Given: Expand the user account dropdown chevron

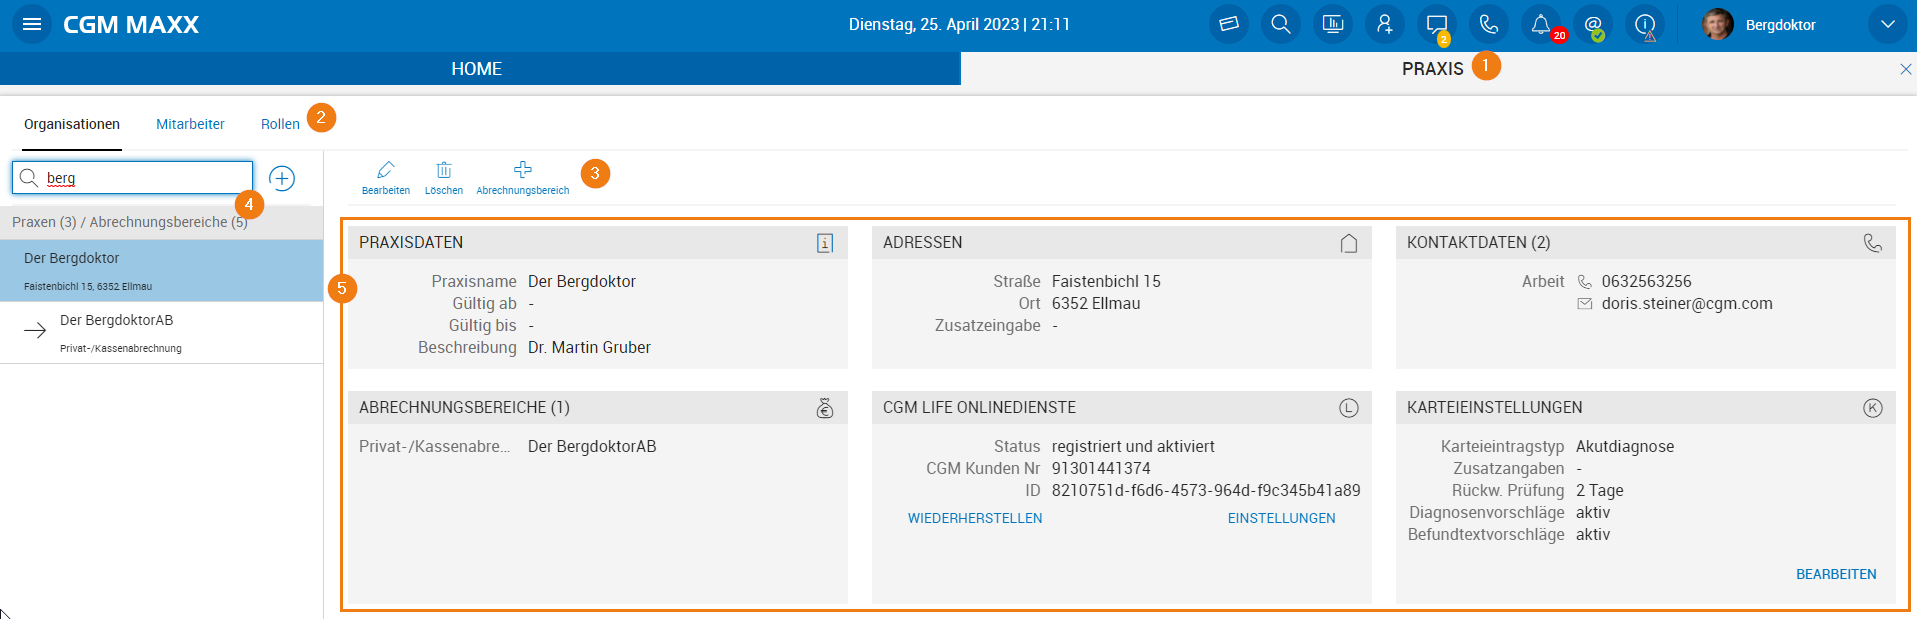Looking at the screenshot, I should click(1888, 24).
